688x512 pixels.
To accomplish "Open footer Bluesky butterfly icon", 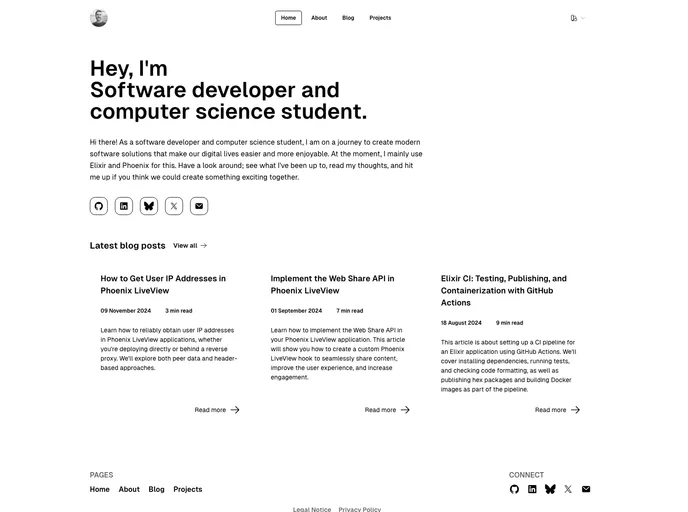I will pos(550,489).
